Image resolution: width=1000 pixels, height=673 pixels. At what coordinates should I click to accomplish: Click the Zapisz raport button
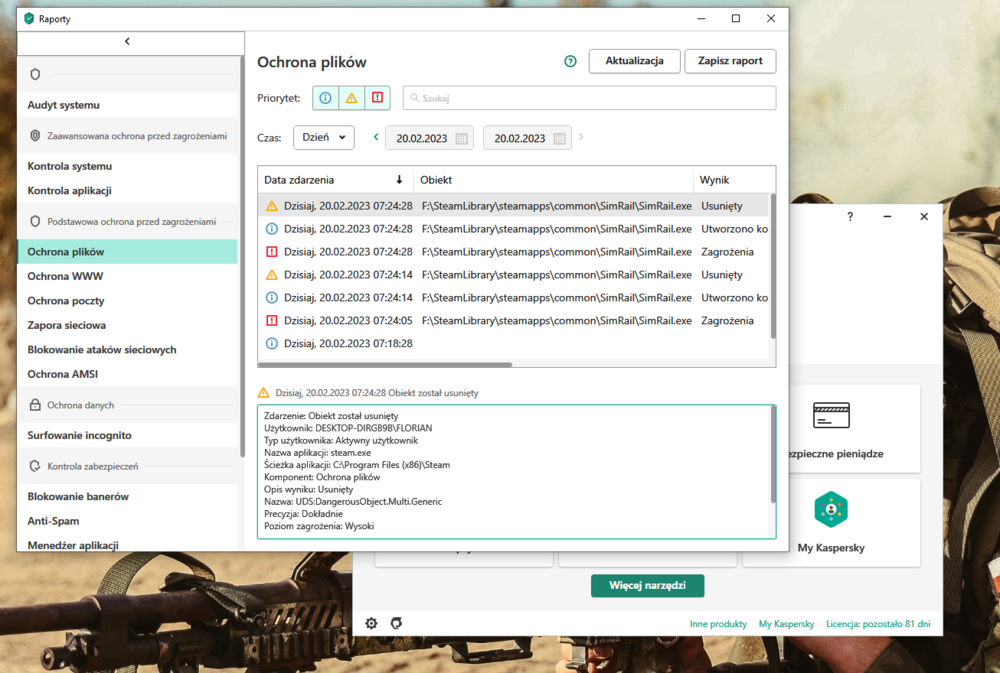tap(730, 61)
